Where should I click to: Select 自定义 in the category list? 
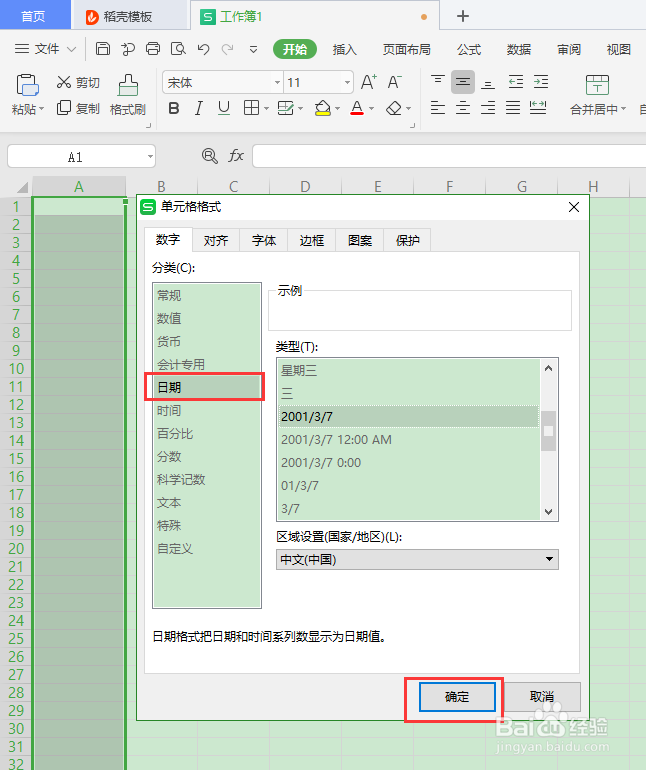206,549
